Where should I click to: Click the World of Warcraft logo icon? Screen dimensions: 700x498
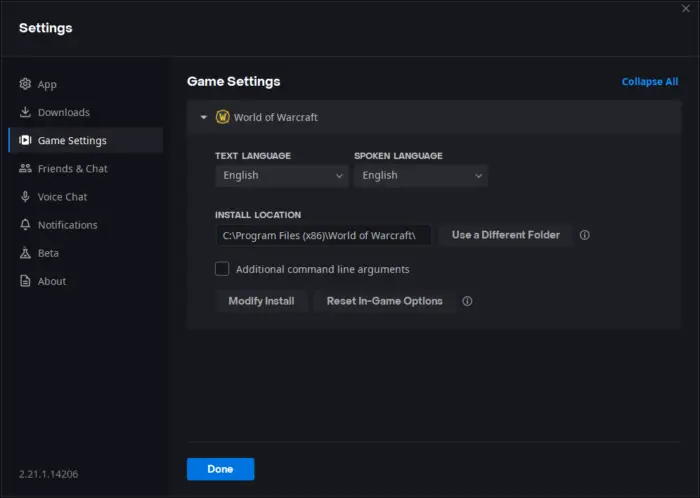[222, 117]
